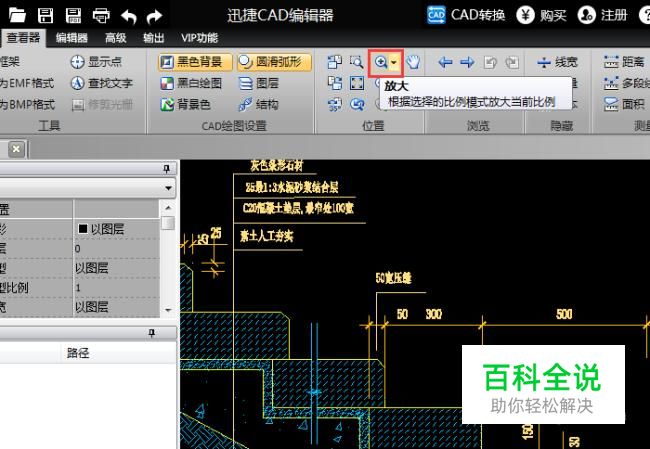Undo the last action
The image size is (650, 449).
coord(129,17)
